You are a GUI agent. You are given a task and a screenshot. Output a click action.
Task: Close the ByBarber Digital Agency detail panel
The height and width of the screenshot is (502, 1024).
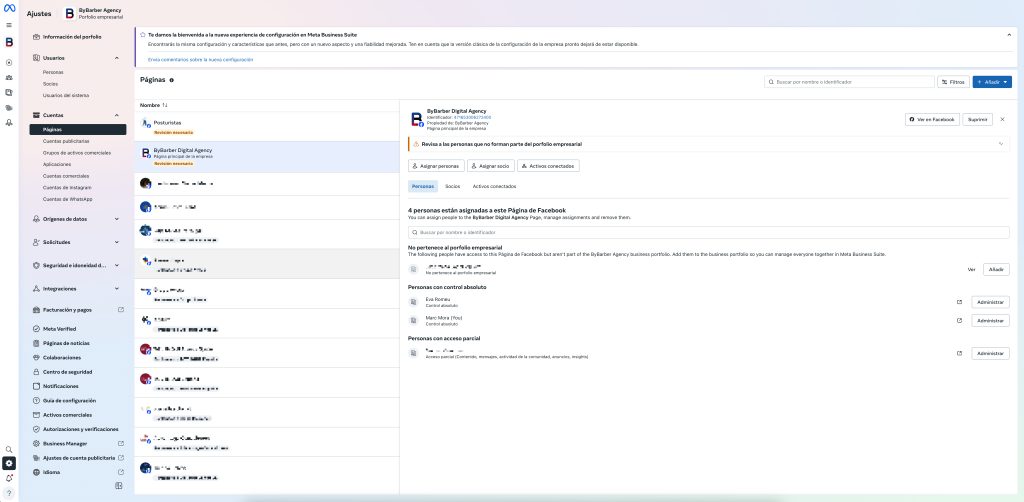pyautogui.click(x=1002, y=119)
